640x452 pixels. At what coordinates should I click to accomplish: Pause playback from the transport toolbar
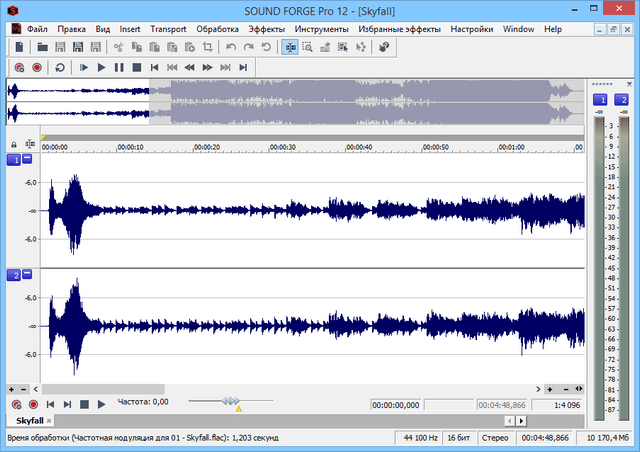119,67
